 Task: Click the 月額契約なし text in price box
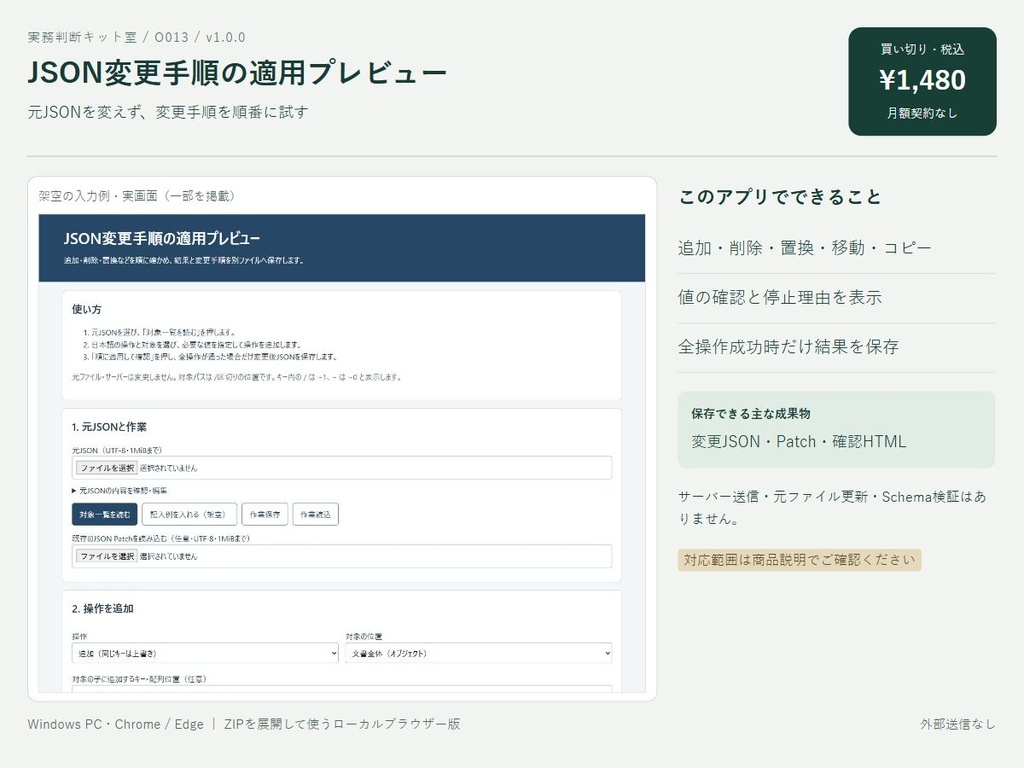pos(922,113)
